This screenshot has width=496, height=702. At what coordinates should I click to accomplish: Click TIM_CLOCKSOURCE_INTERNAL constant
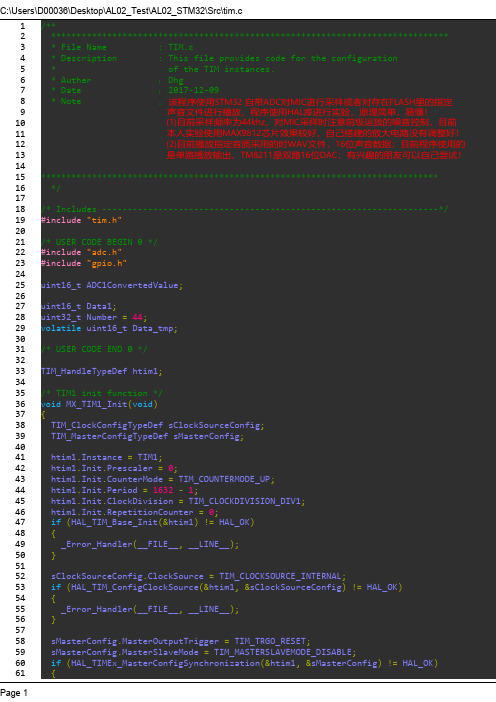tap(280, 576)
